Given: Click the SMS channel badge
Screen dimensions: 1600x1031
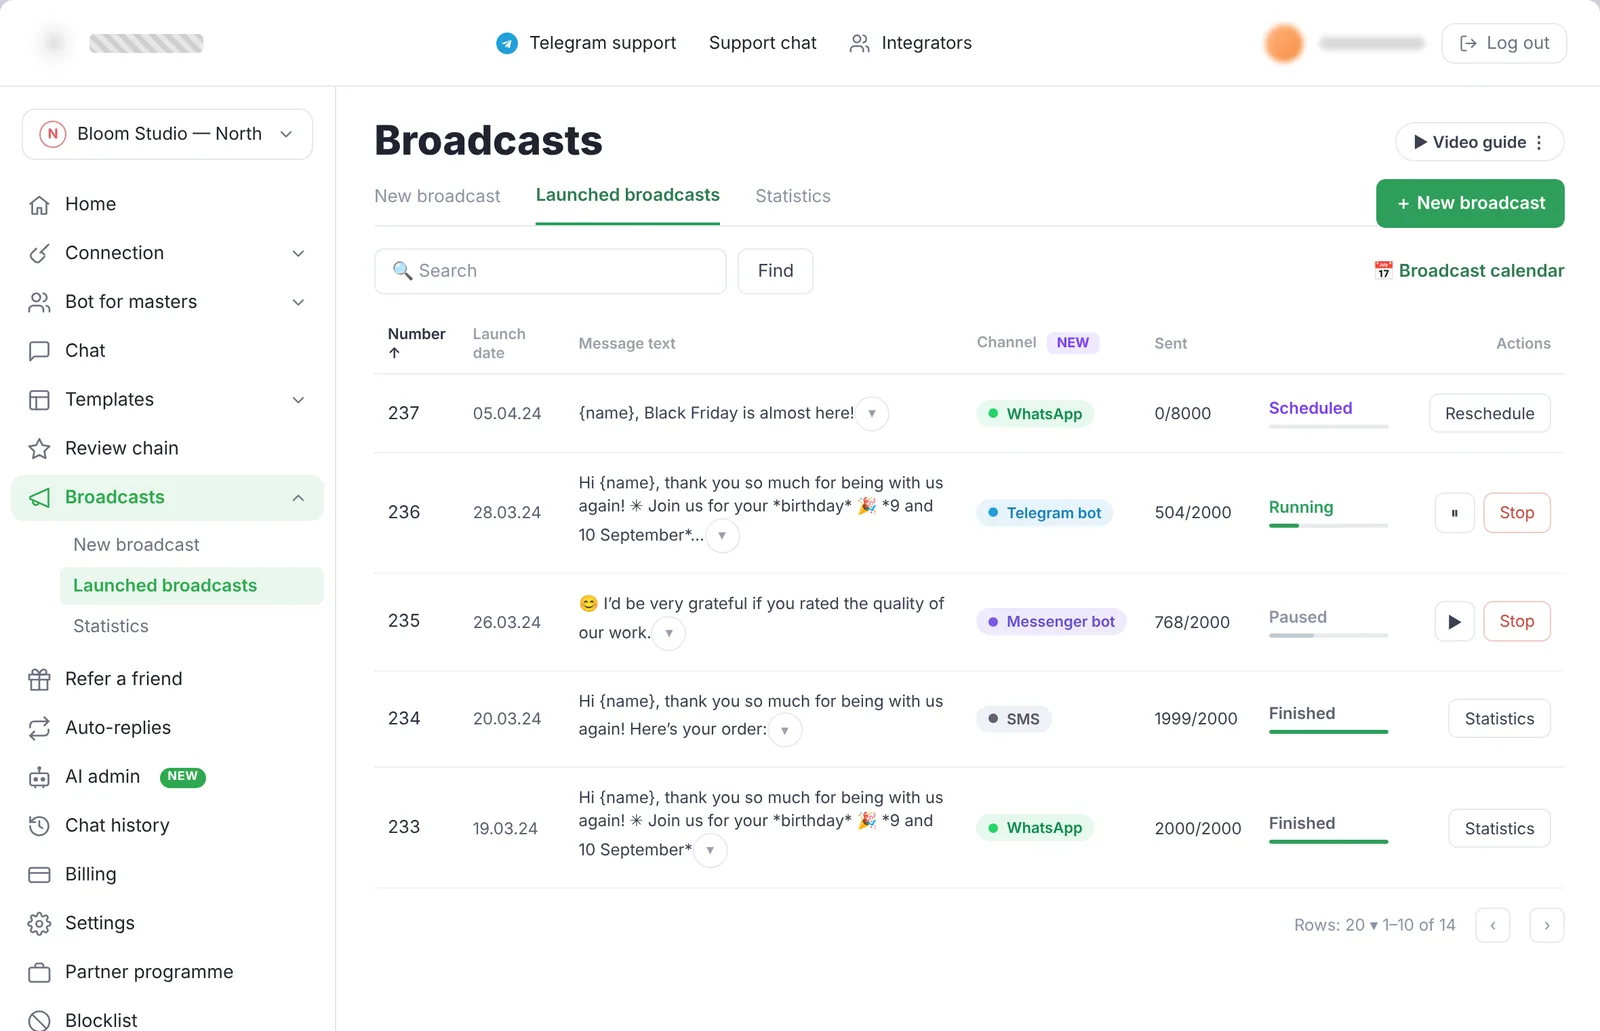Looking at the screenshot, I should pyautogui.click(x=1014, y=719).
